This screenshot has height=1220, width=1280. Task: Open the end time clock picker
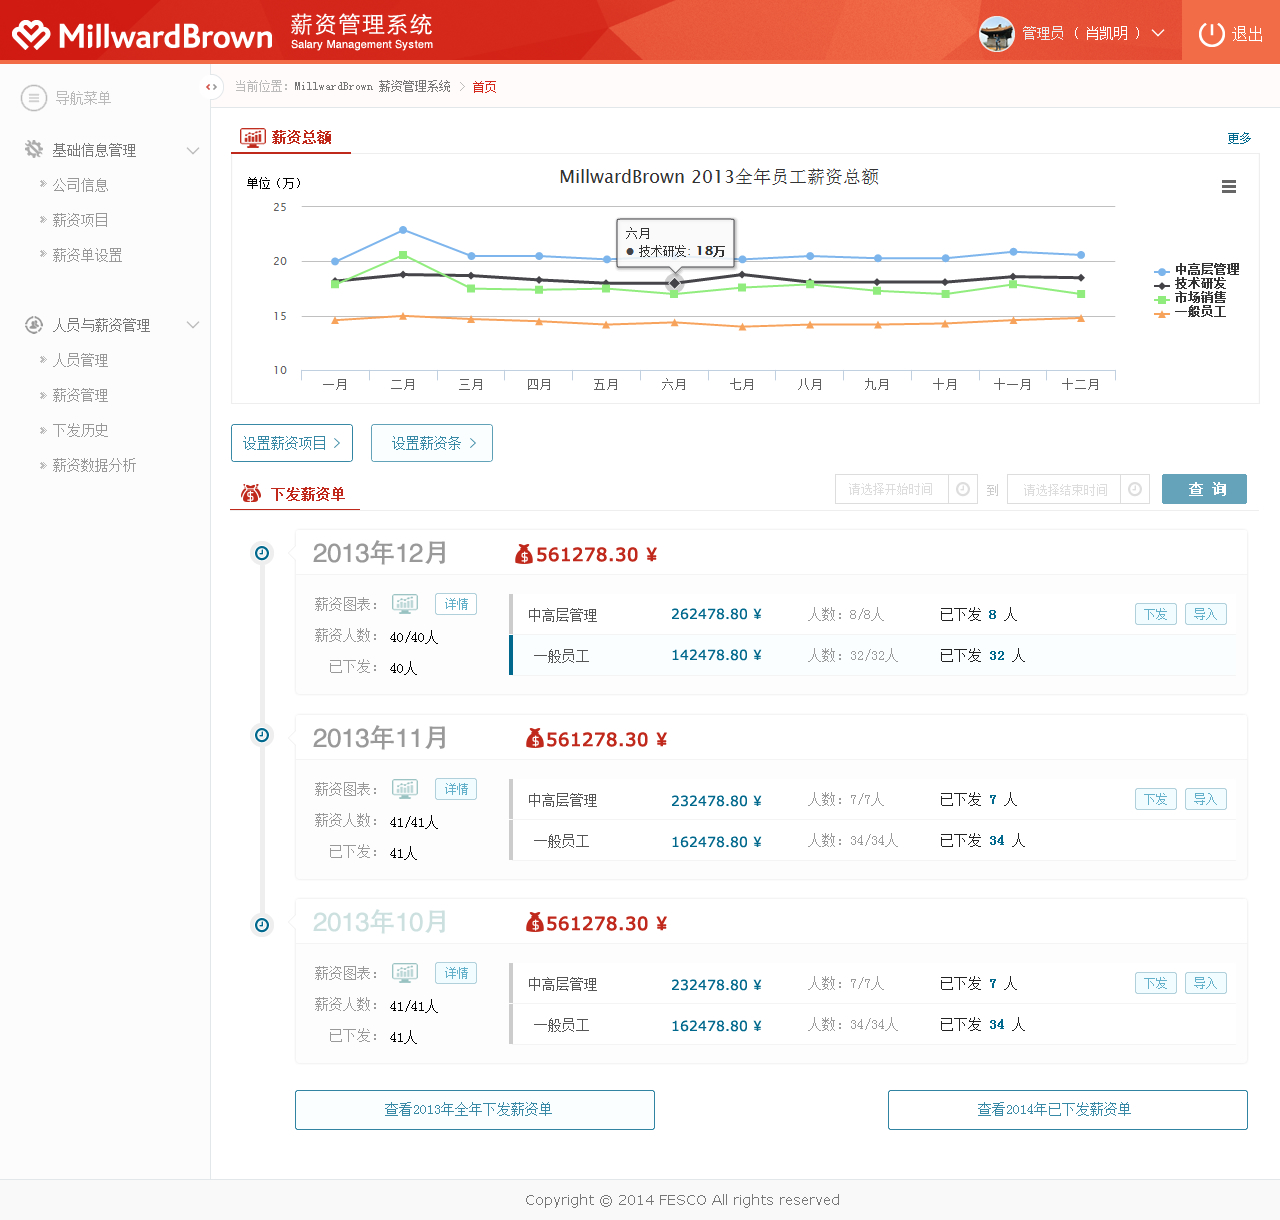click(1135, 489)
